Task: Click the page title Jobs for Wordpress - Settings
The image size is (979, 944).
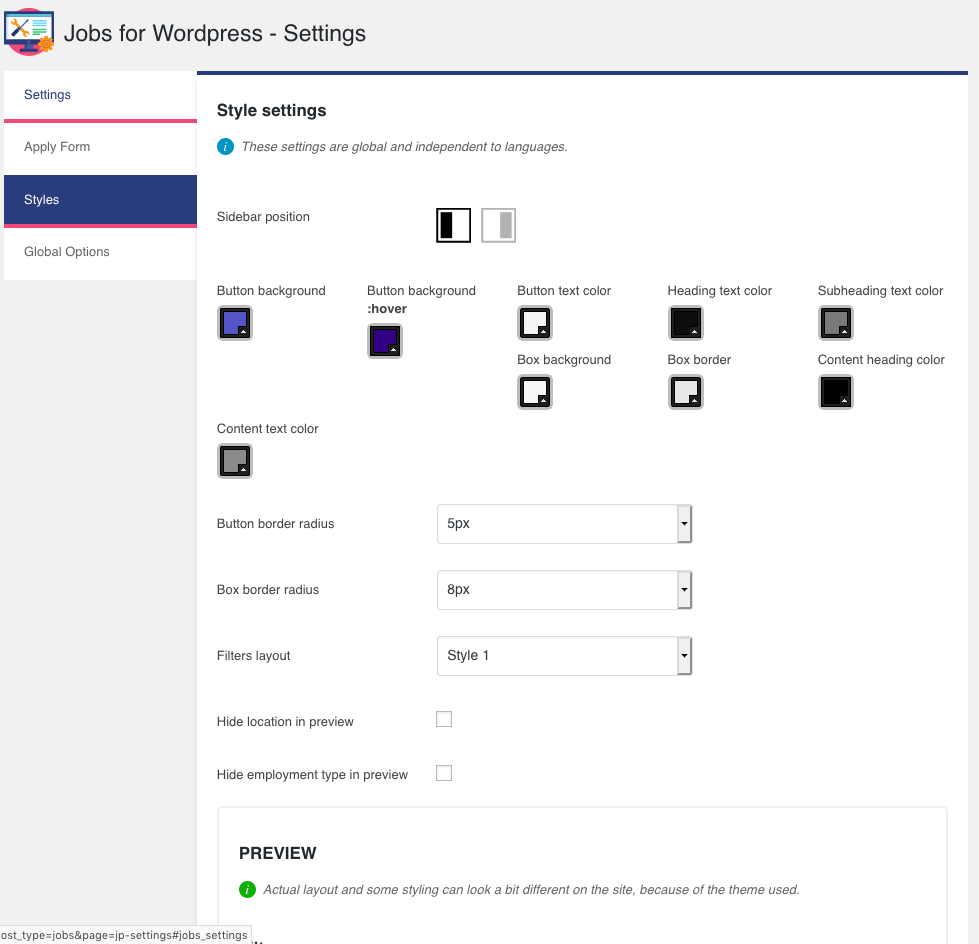Action: point(215,33)
